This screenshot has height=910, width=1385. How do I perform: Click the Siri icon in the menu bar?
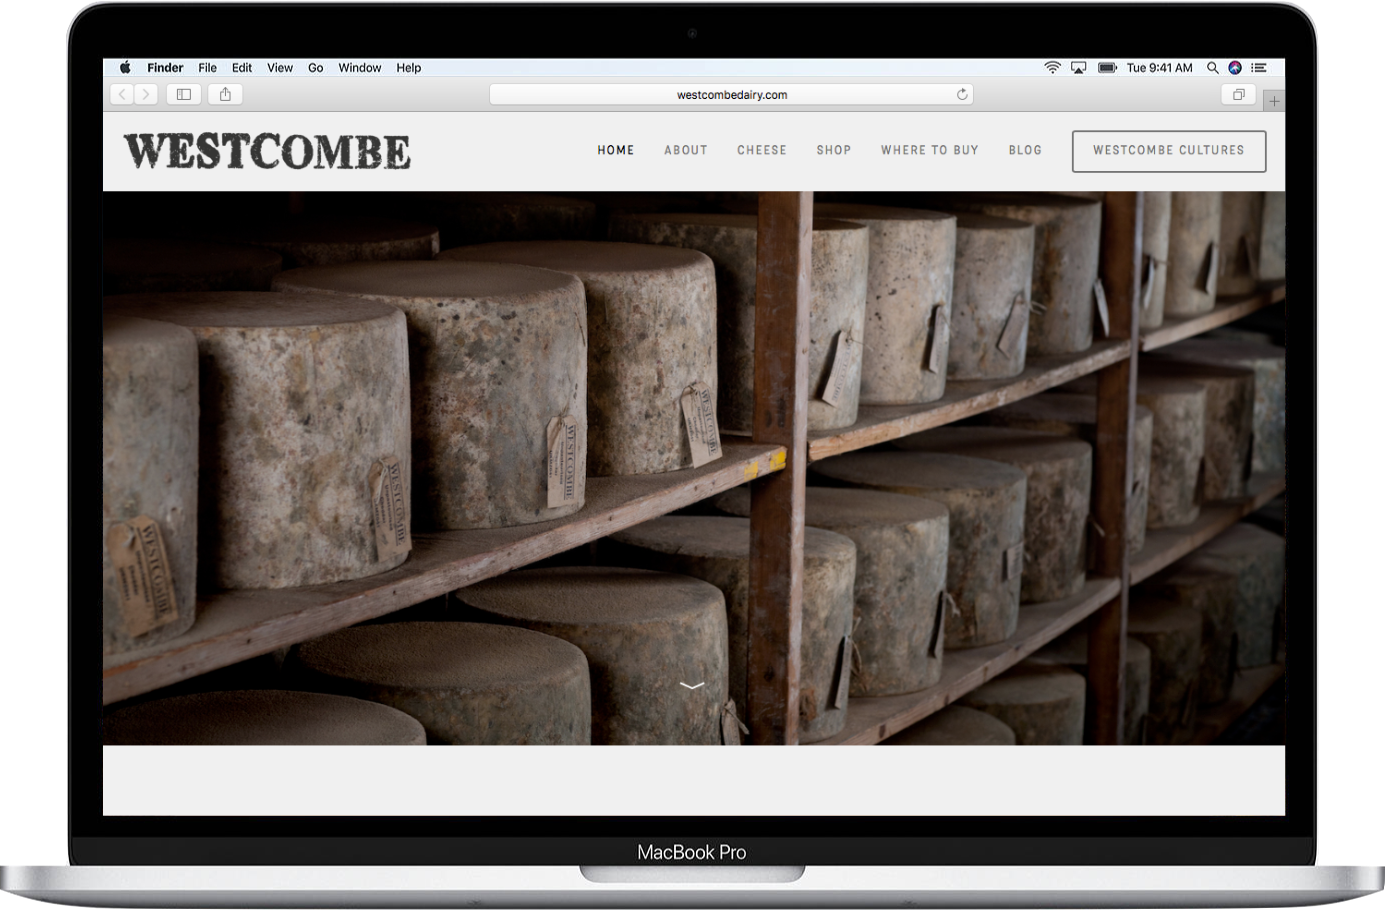click(x=1235, y=67)
